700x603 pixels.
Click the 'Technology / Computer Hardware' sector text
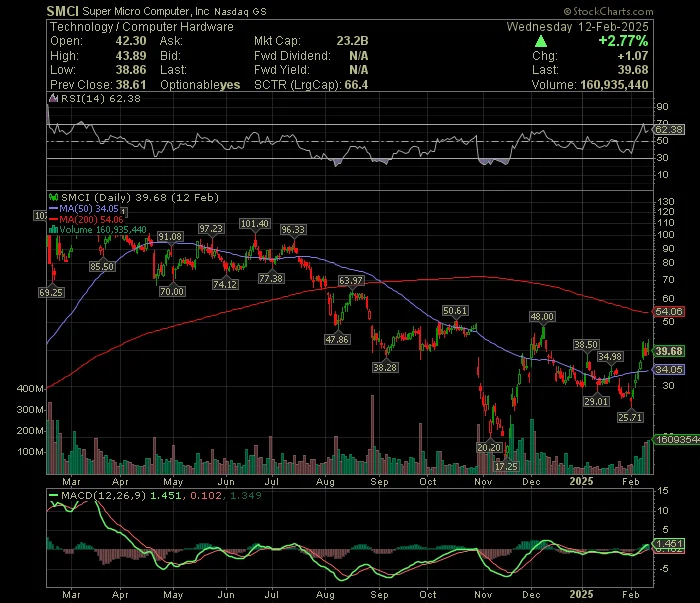tap(142, 27)
